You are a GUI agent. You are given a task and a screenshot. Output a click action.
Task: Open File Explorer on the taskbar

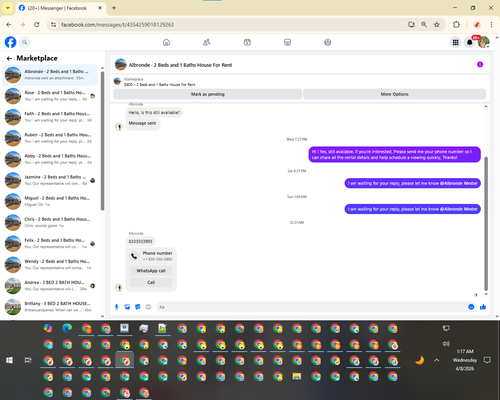pyautogui.click(x=297, y=377)
